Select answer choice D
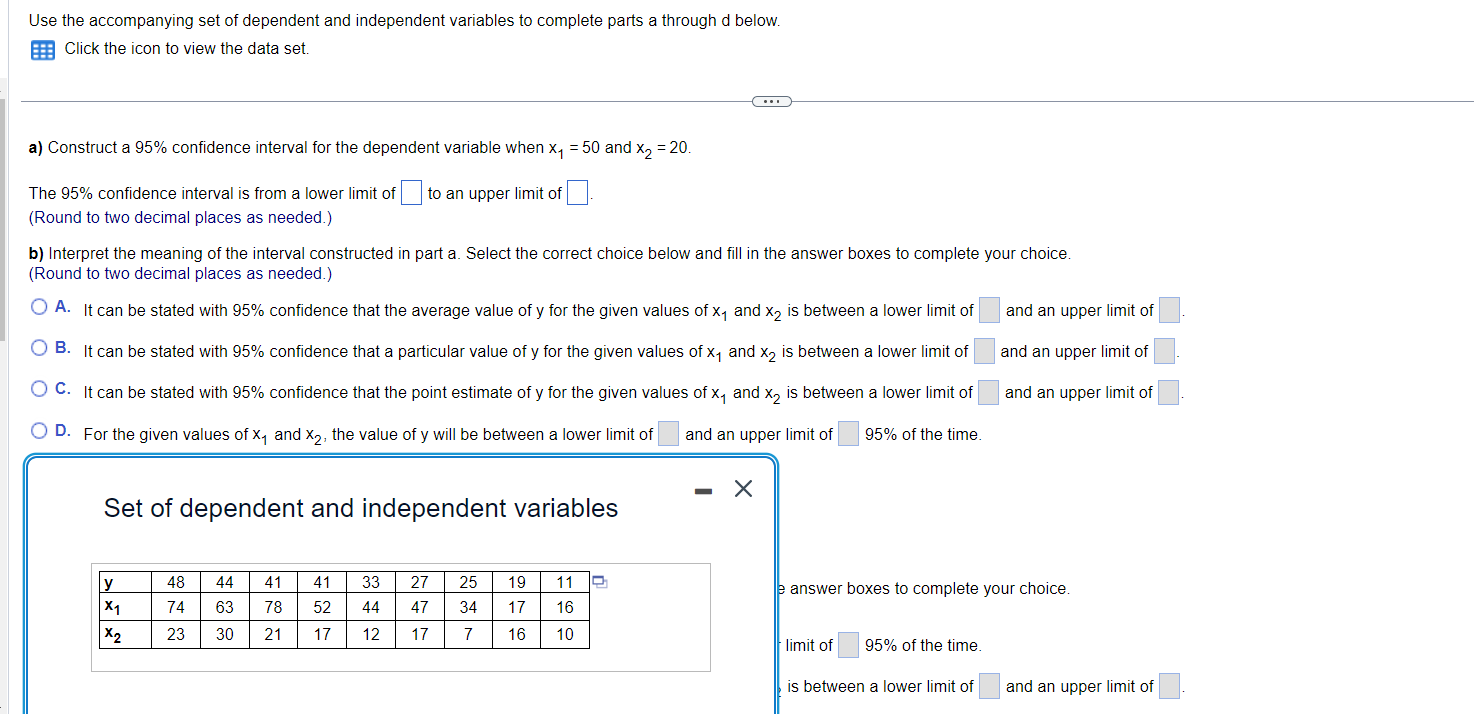The height and width of the screenshot is (714, 1474). click(38, 430)
